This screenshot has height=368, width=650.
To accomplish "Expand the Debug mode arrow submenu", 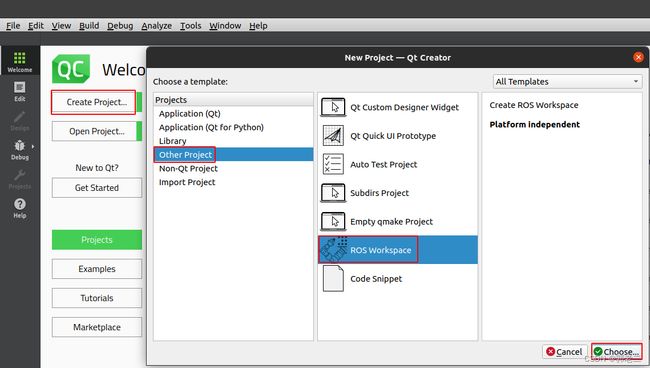I will tap(33, 146).
